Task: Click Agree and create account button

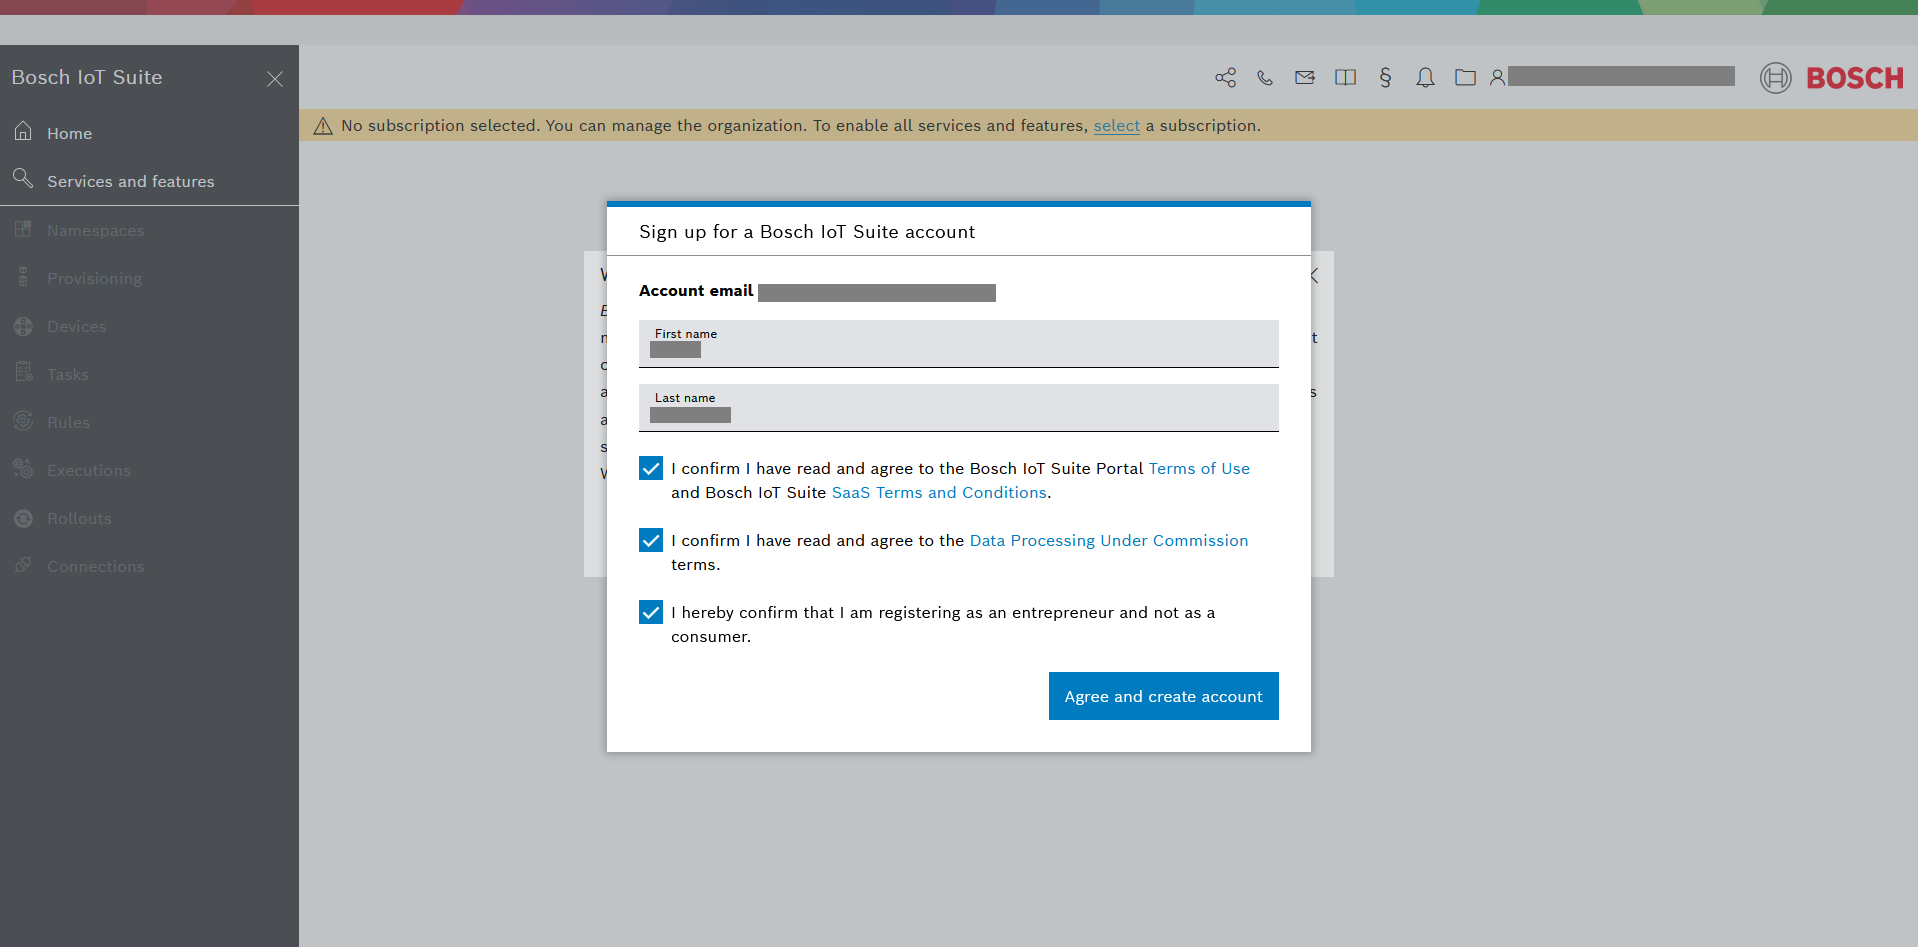Action: (x=1164, y=696)
